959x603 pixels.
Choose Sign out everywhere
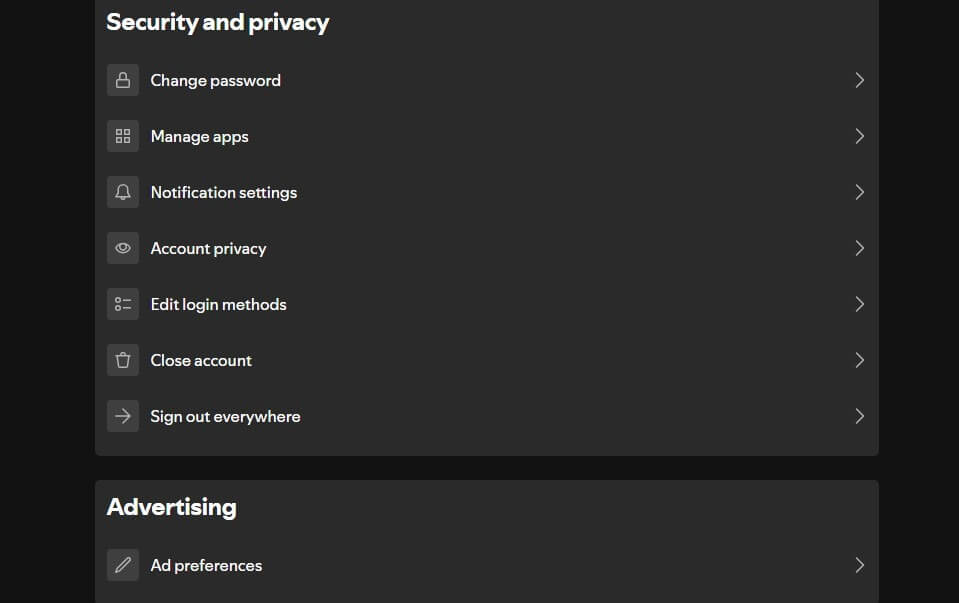[x=225, y=416]
